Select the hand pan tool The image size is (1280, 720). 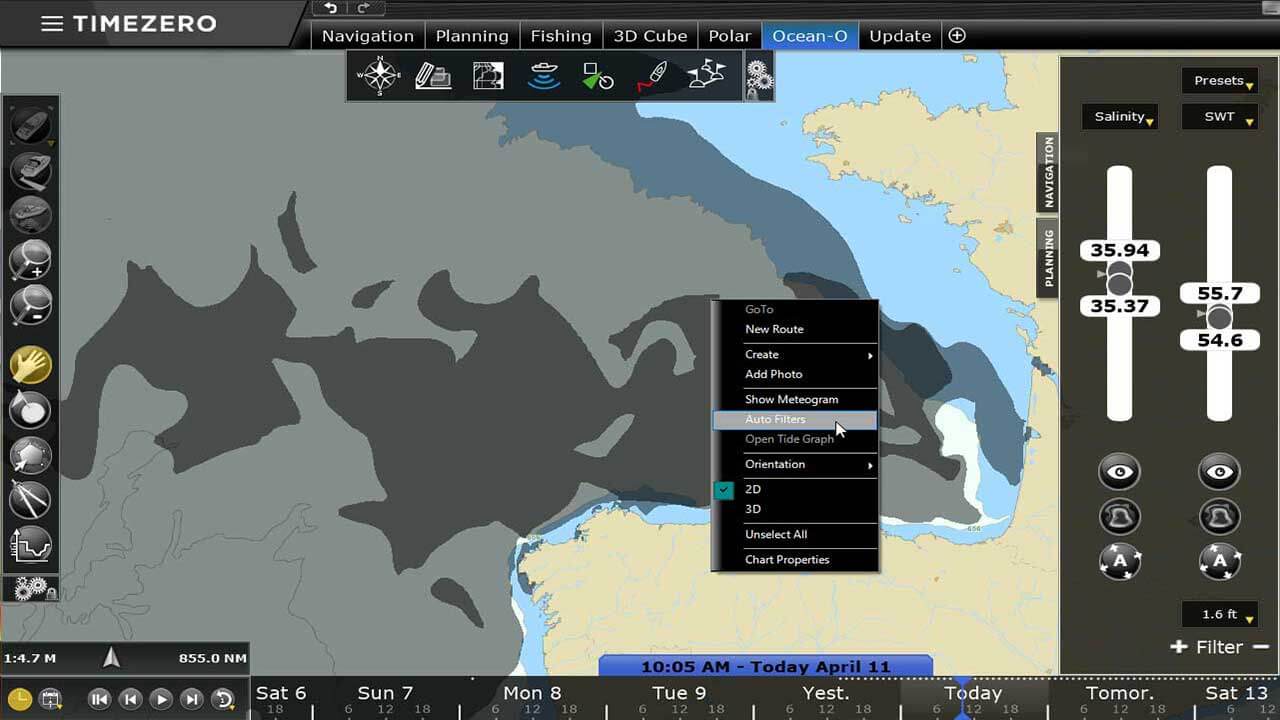(30, 365)
